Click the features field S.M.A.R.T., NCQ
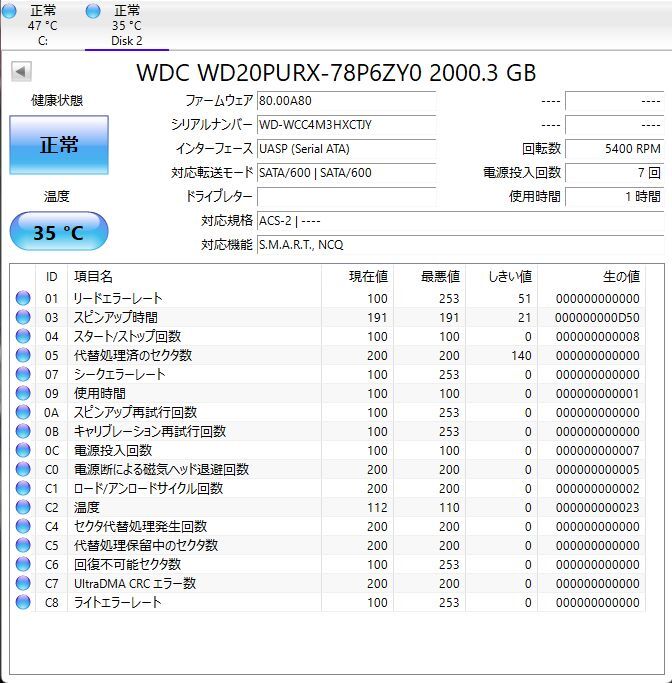672x683 pixels. click(x=461, y=245)
